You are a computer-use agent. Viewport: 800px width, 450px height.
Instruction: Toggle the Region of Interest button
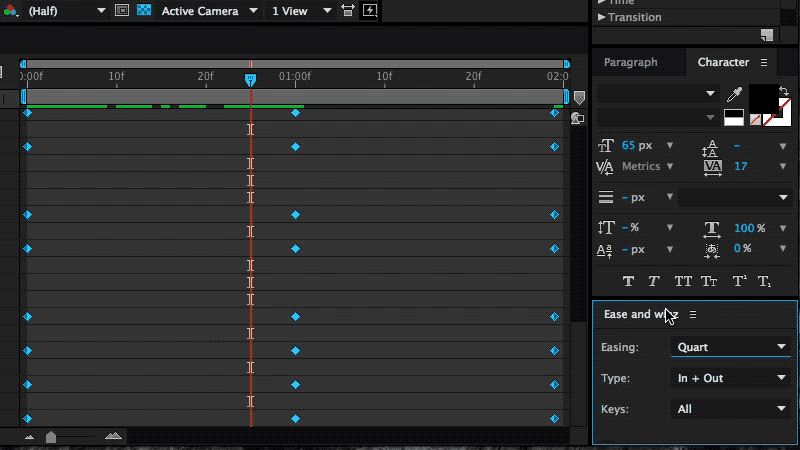tap(122, 10)
